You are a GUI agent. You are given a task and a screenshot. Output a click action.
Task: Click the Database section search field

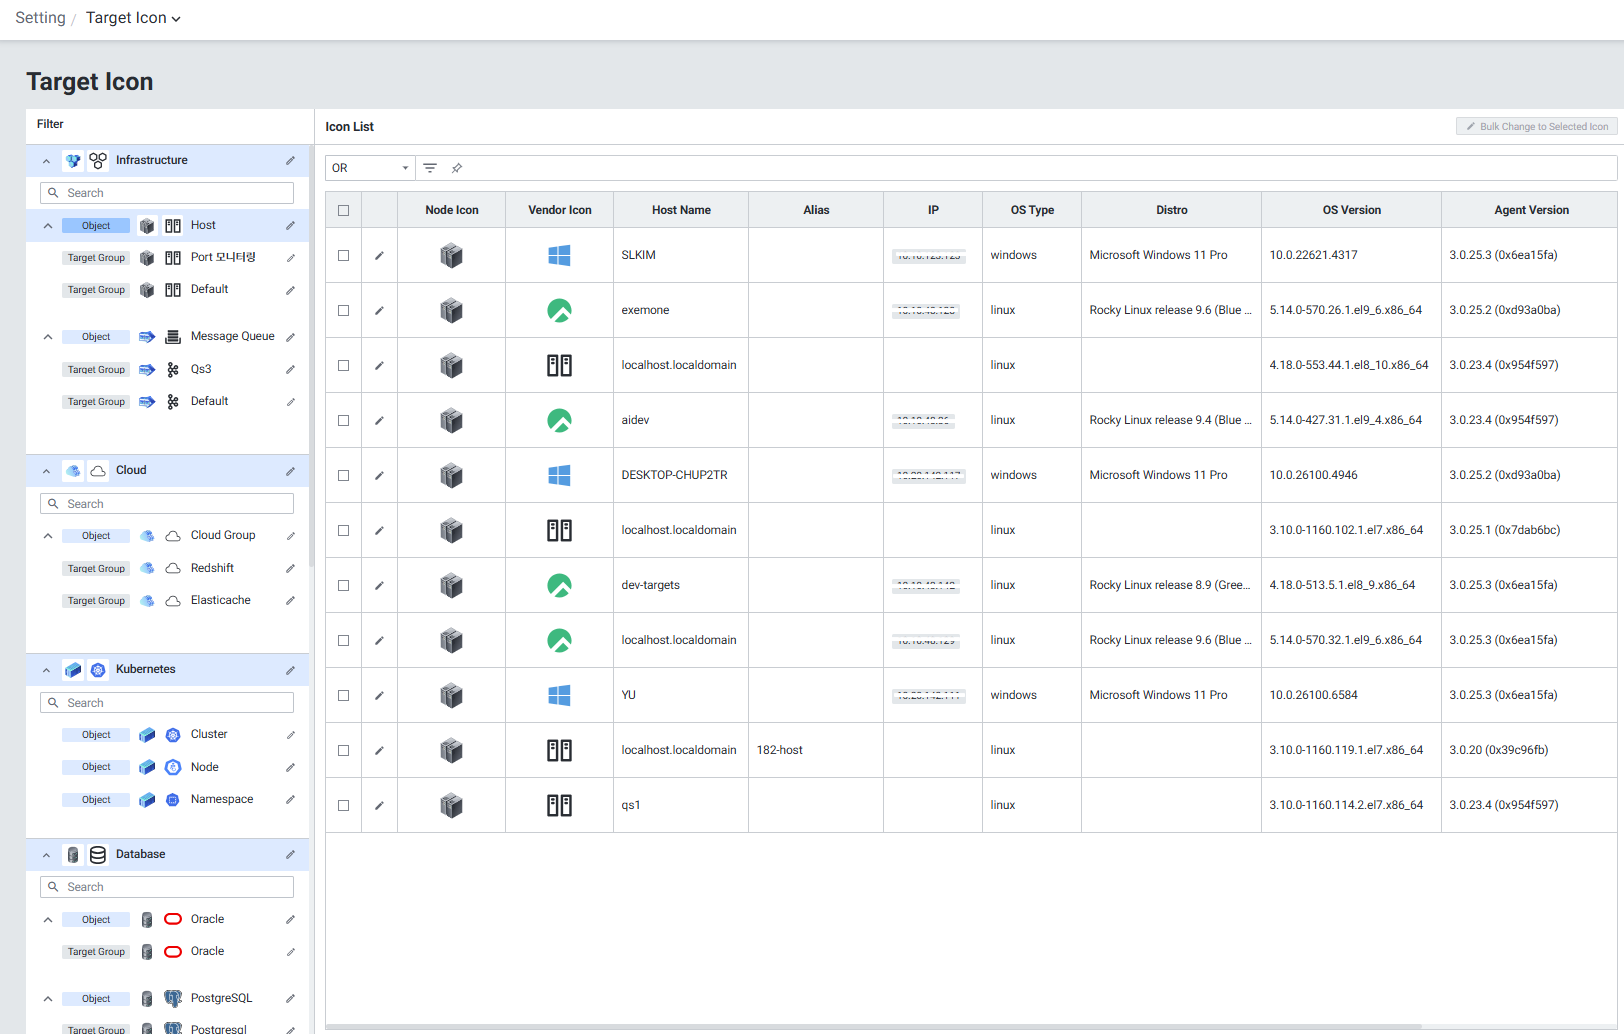click(167, 887)
